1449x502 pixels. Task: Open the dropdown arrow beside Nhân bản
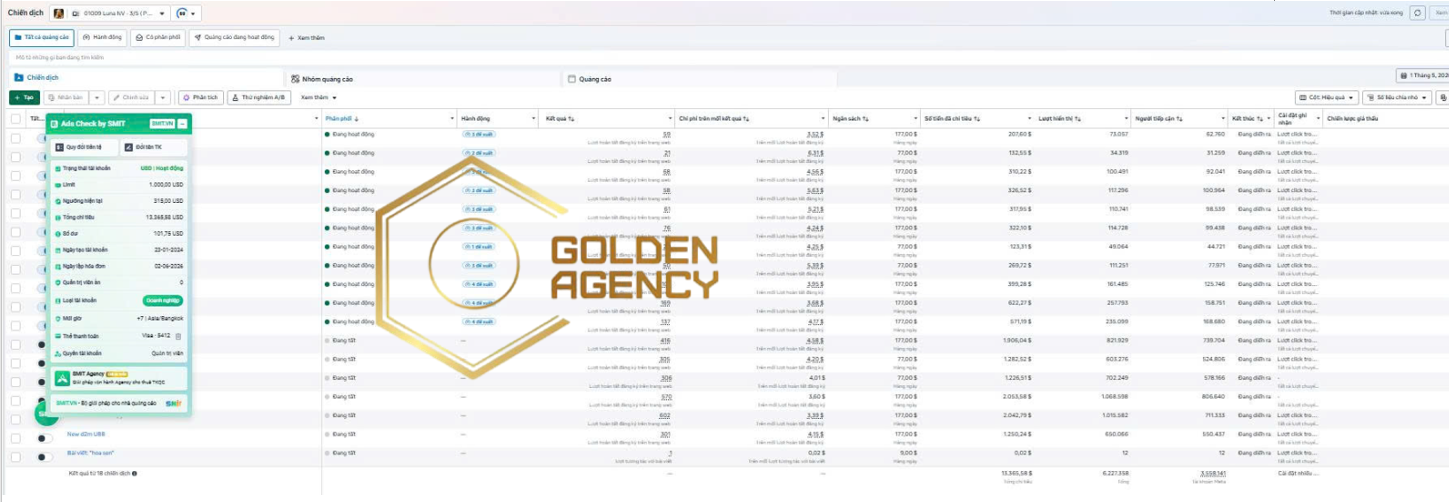(x=97, y=97)
